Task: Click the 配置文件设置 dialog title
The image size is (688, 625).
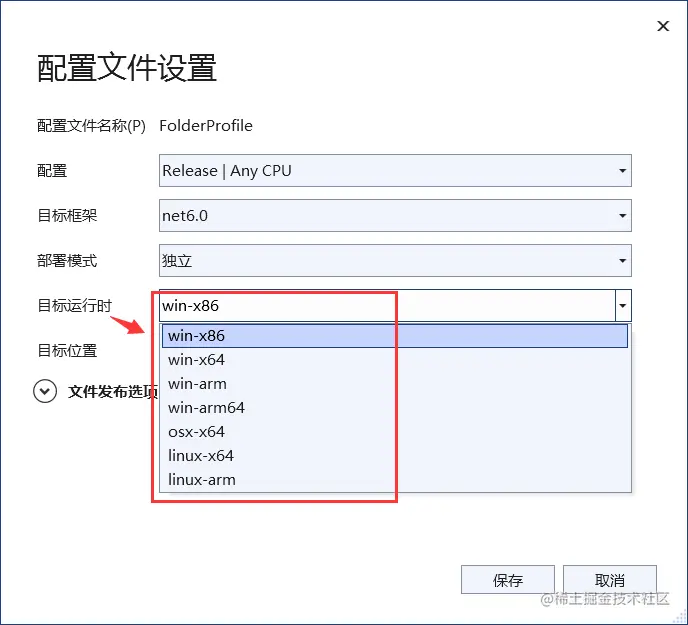Action: click(x=127, y=68)
